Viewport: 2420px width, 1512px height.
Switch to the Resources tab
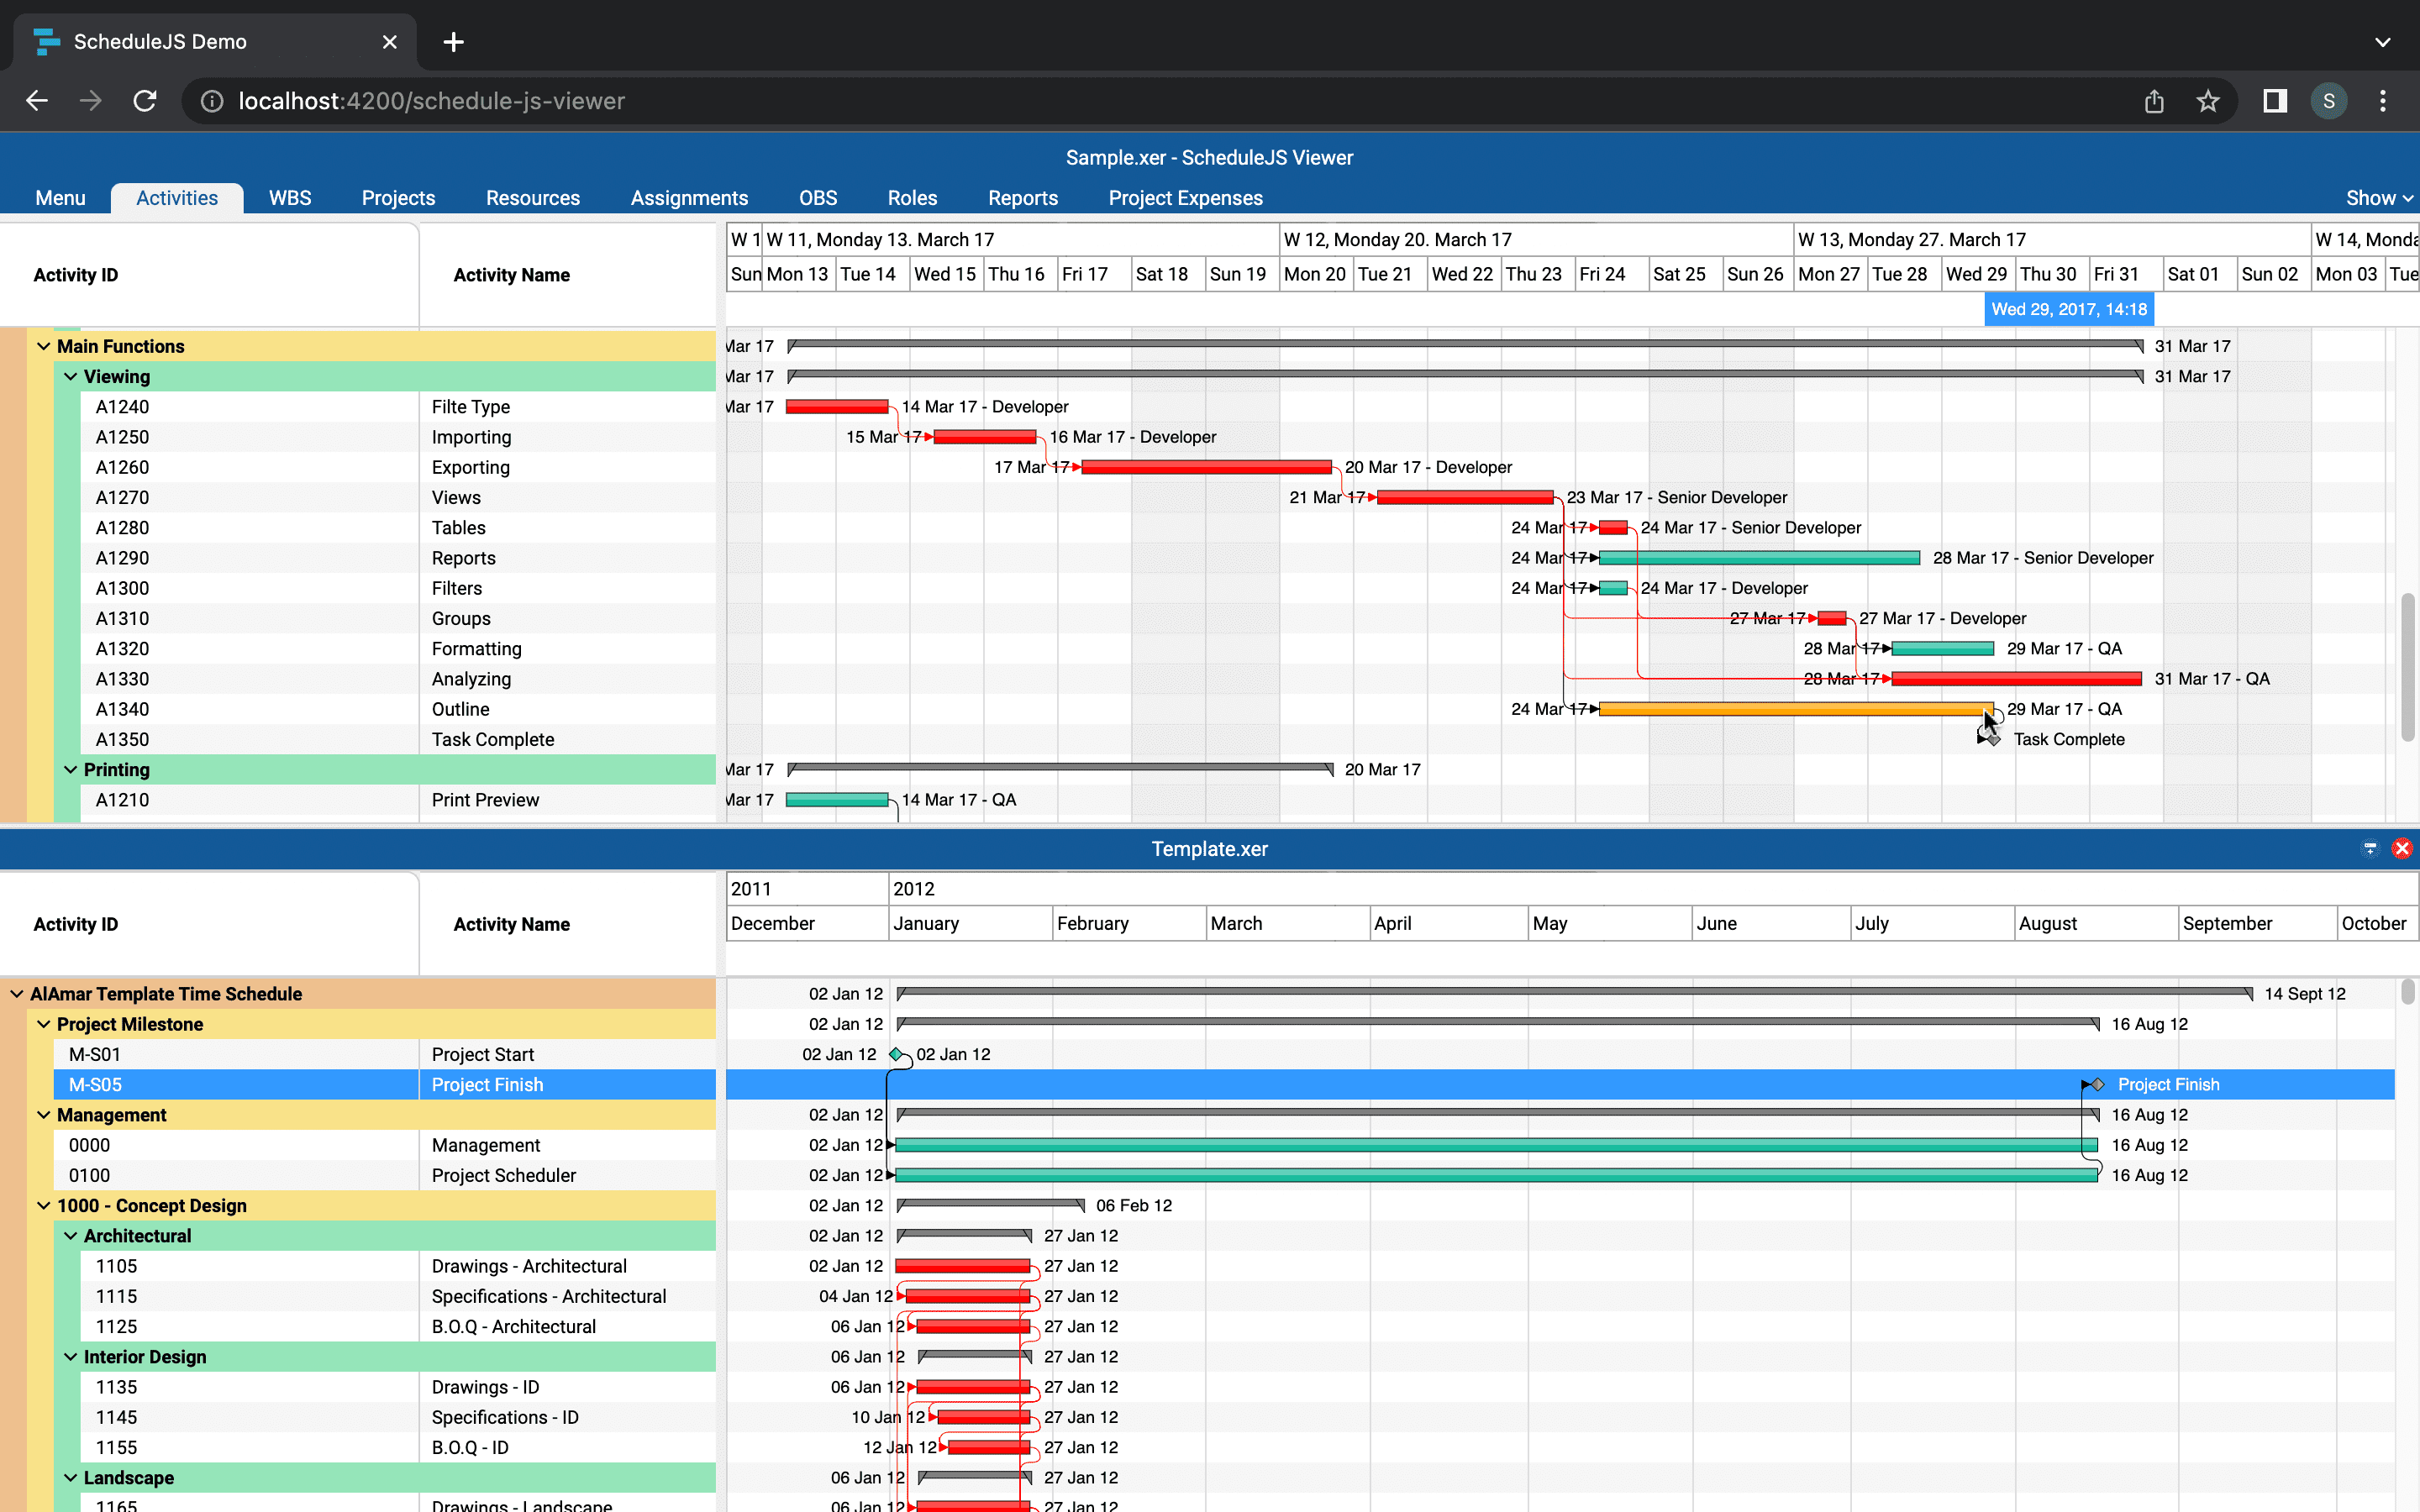coord(533,197)
